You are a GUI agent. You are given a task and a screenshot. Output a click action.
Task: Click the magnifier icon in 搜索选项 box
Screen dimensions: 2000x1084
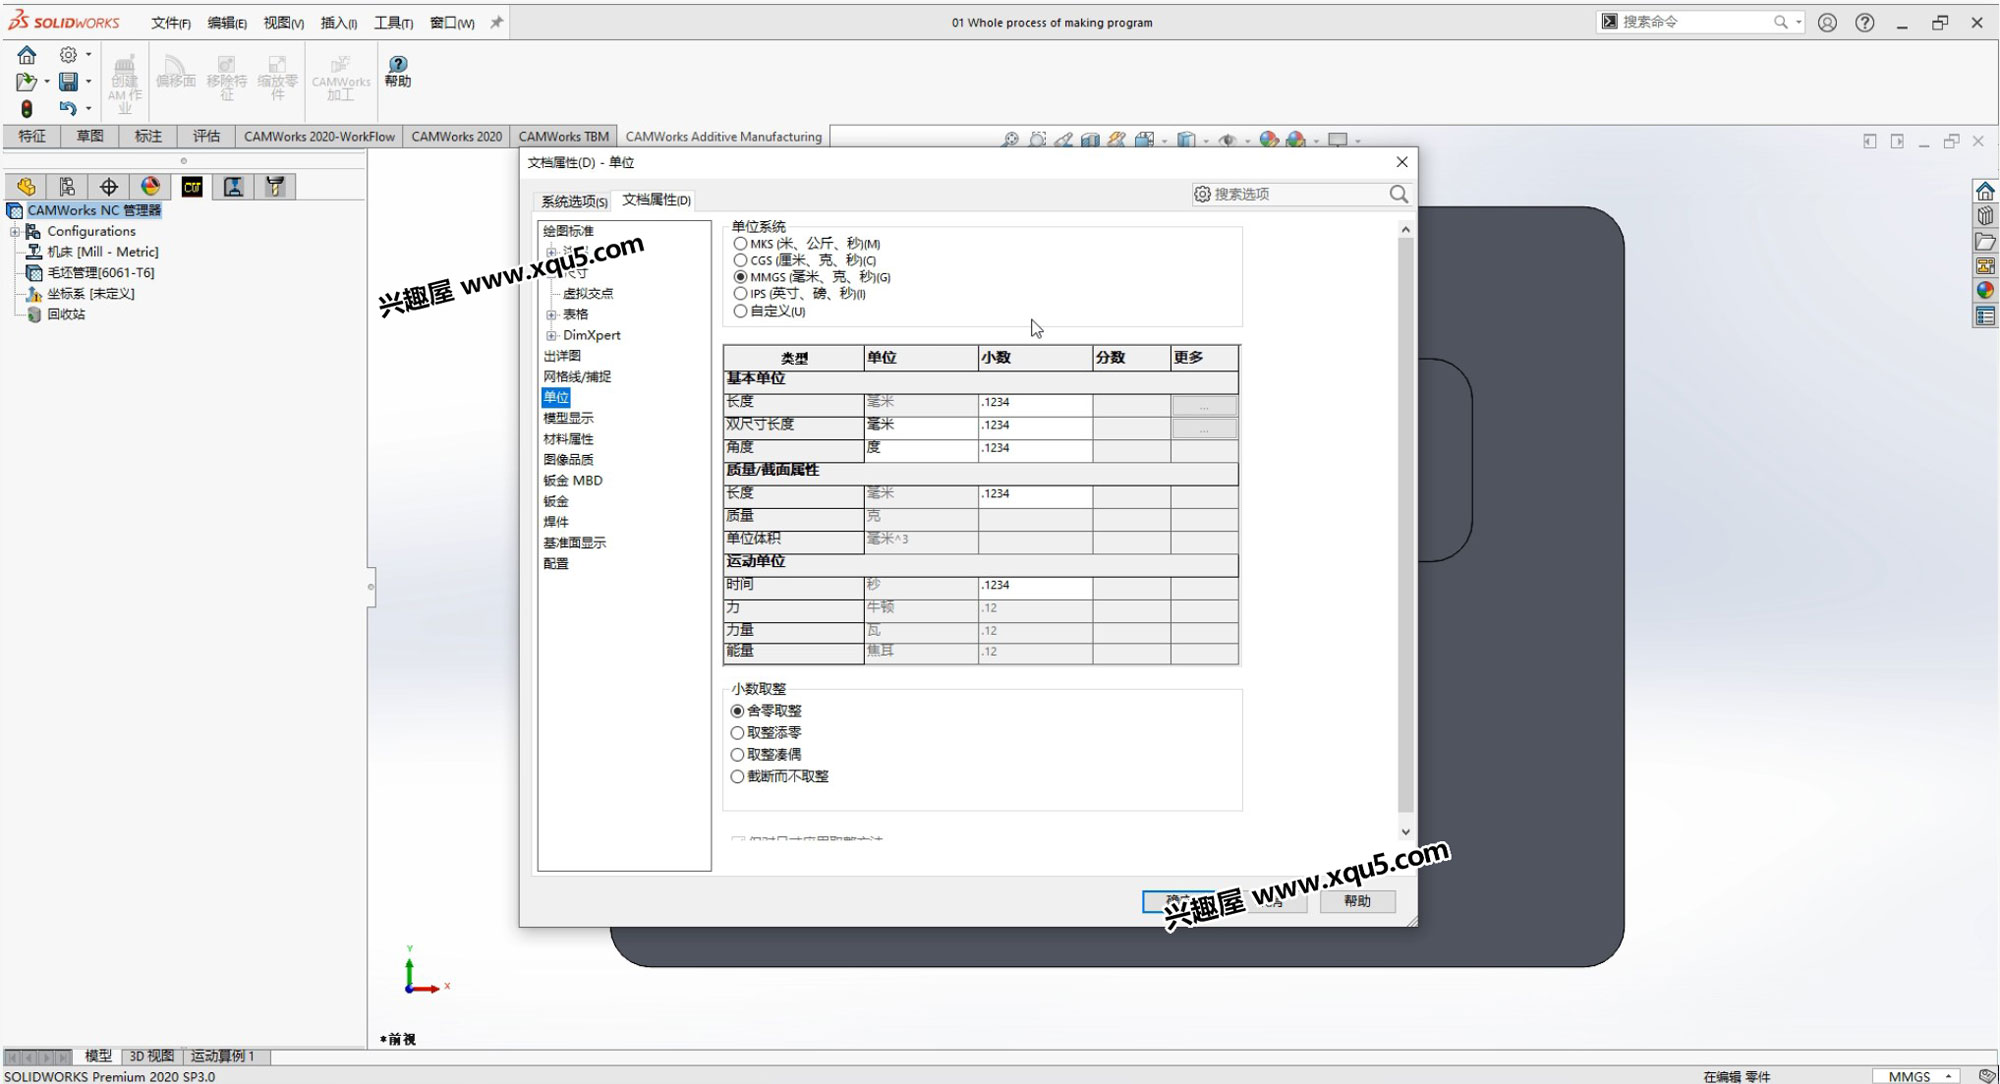pyautogui.click(x=1398, y=194)
